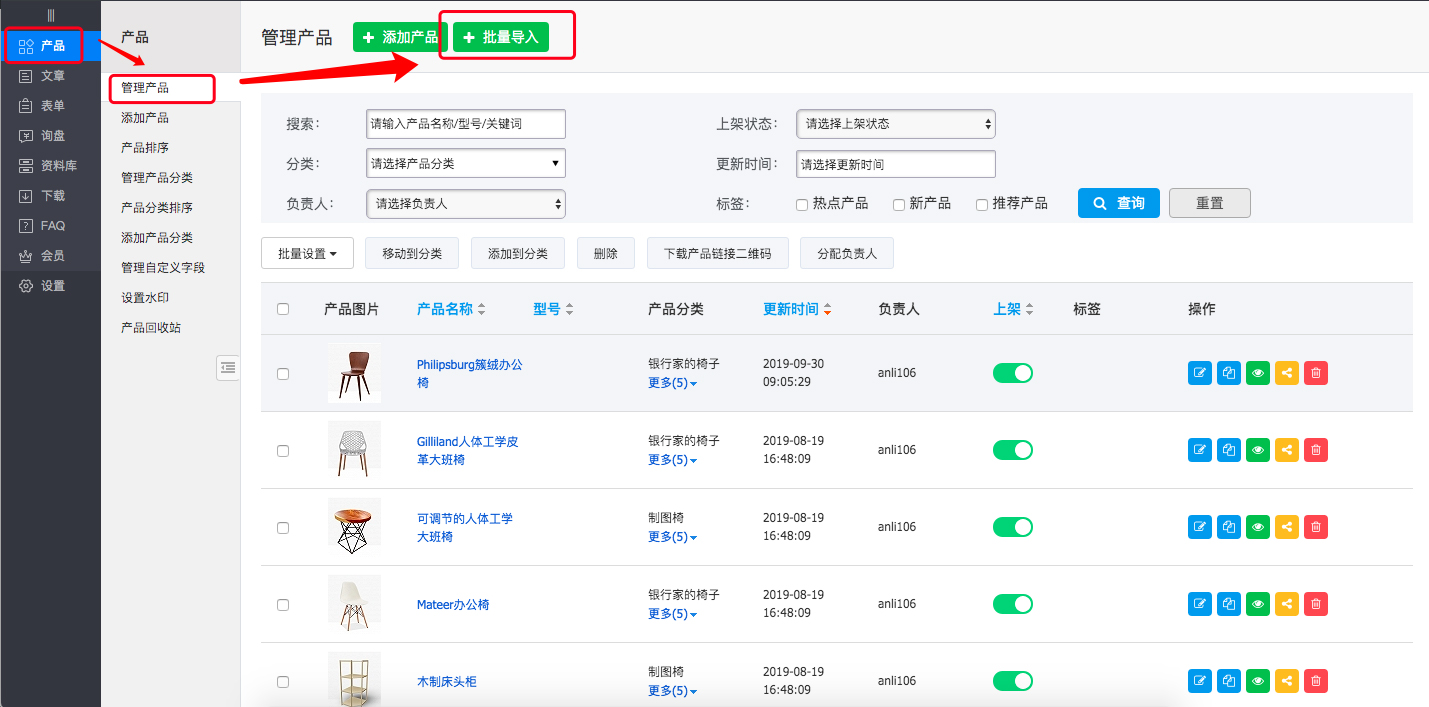Tick the select-all checkbox above the product list
Viewport: 1429px width, 707px height.
click(283, 309)
